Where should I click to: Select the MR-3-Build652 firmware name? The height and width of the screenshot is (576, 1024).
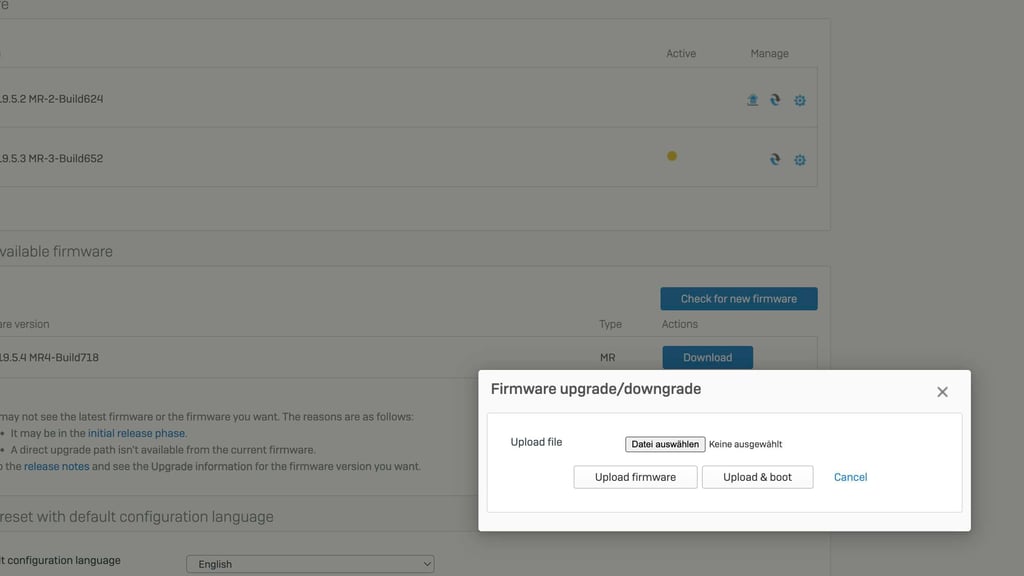(52, 158)
